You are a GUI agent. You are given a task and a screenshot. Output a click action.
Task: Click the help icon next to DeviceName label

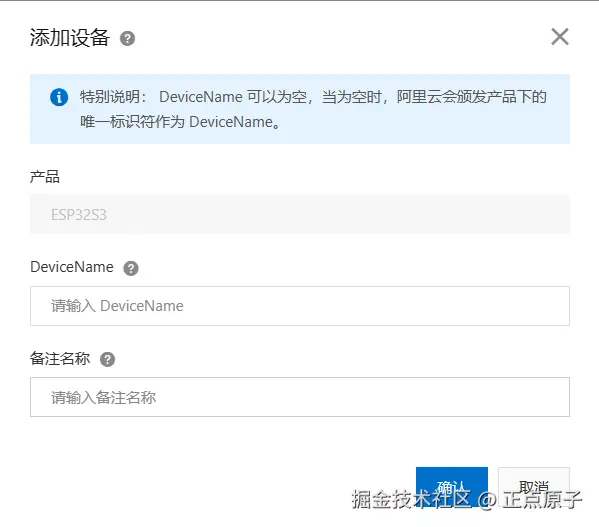(131, 268)
